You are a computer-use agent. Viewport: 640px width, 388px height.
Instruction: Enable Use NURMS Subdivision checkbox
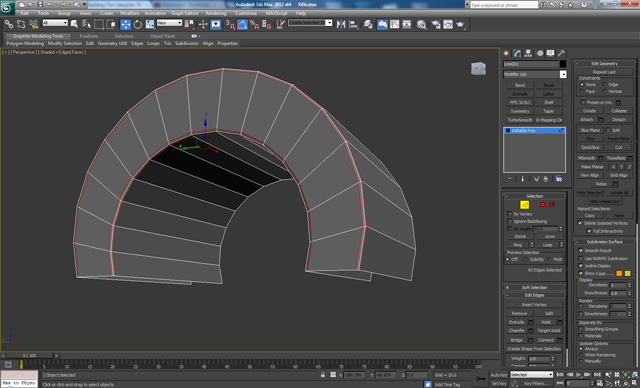[x=580, y=259]
